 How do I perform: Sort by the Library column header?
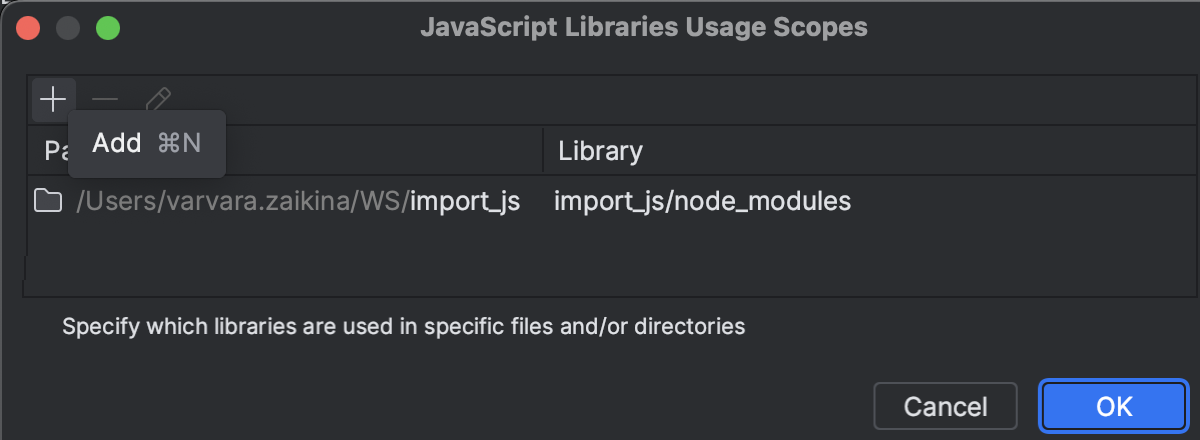(600, 151)
